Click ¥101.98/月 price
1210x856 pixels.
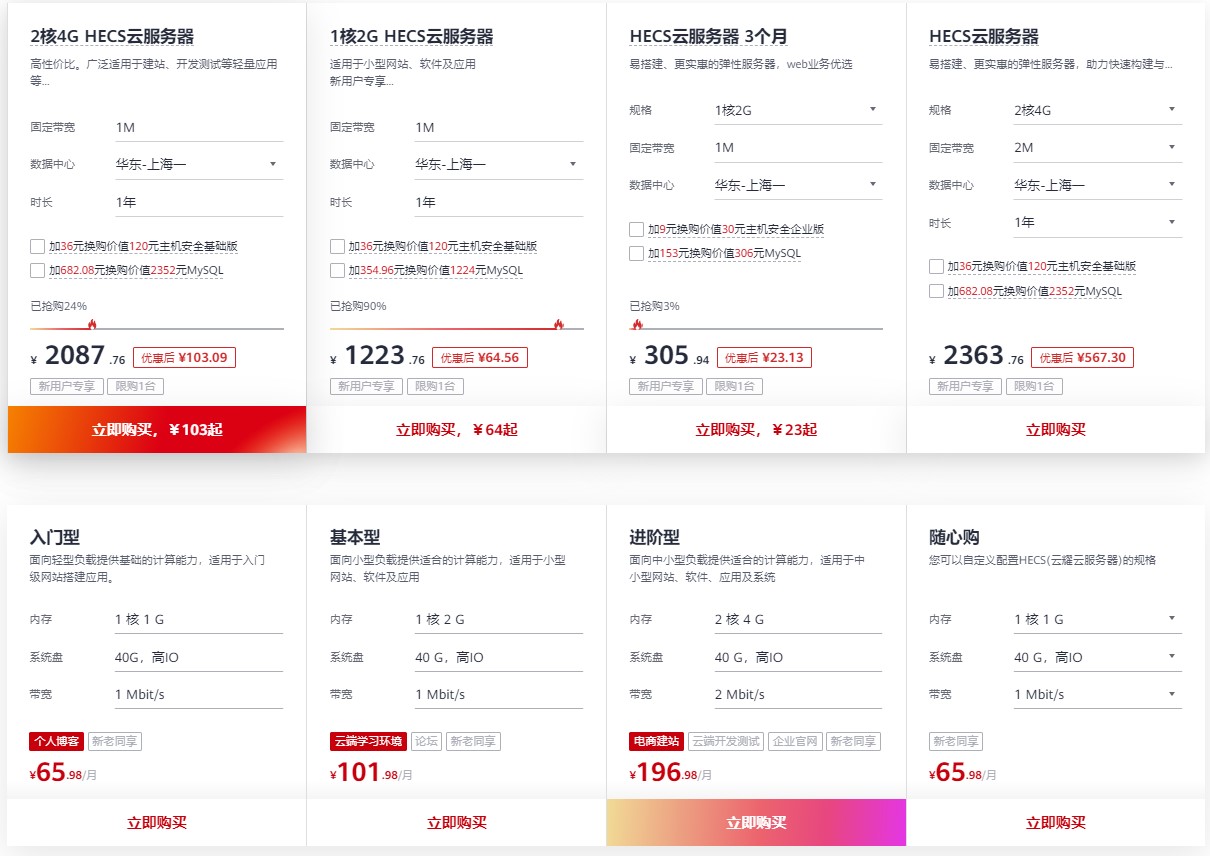tap(371, 772)
